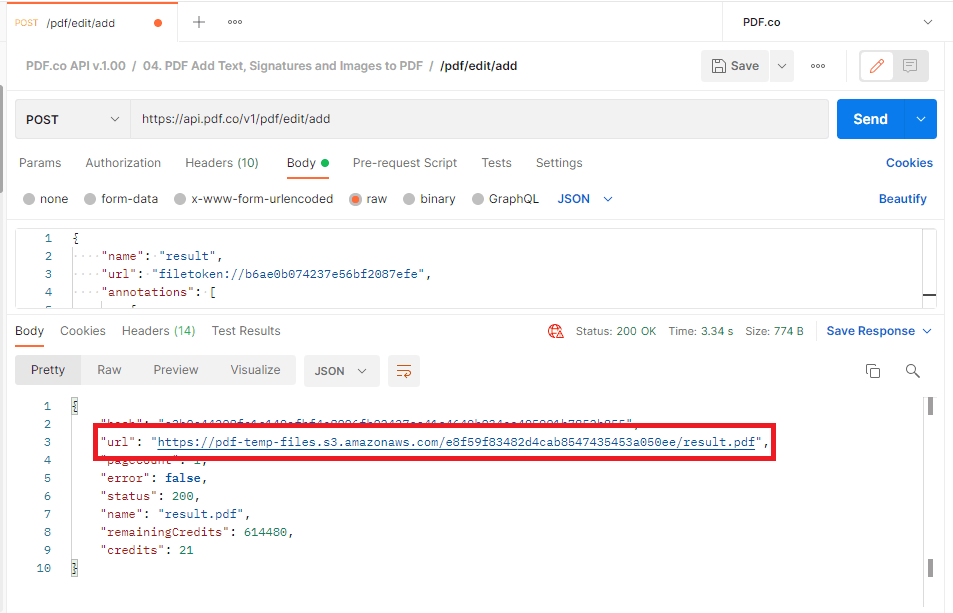This screenshot has height=613, width=953.
Task: Toggle line wrapping in the response viewer
Action: click(403, 370)
